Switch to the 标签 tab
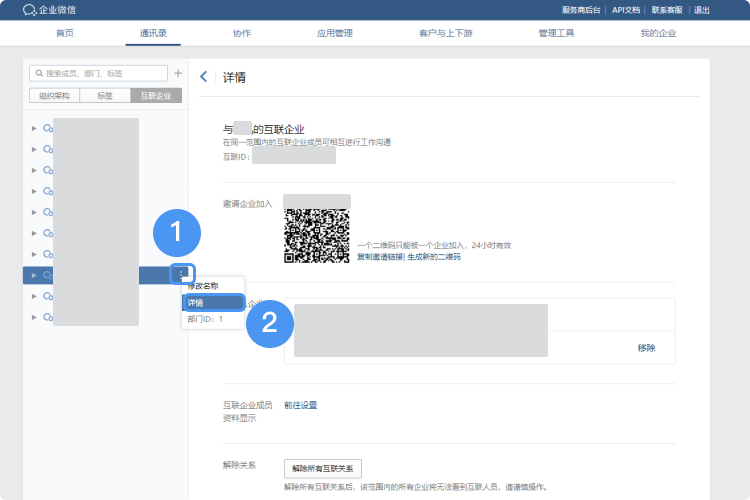Viewport: 750px width, 500px height. [105, 96]
